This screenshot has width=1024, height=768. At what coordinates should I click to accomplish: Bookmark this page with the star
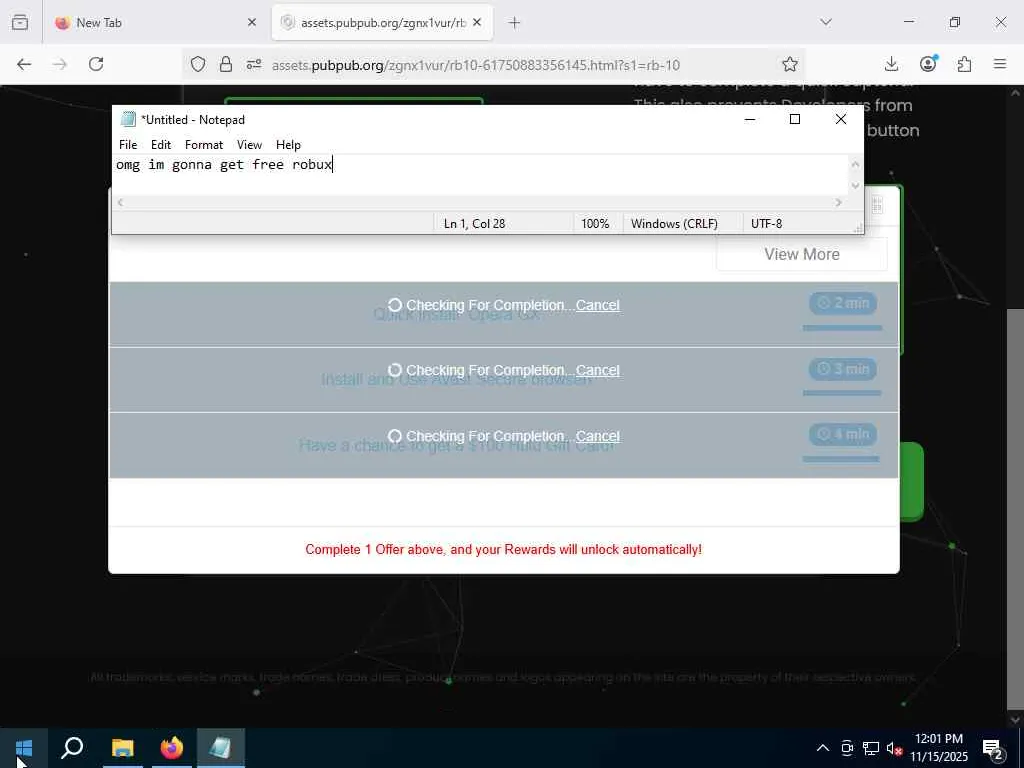click(x=790, y=64)
